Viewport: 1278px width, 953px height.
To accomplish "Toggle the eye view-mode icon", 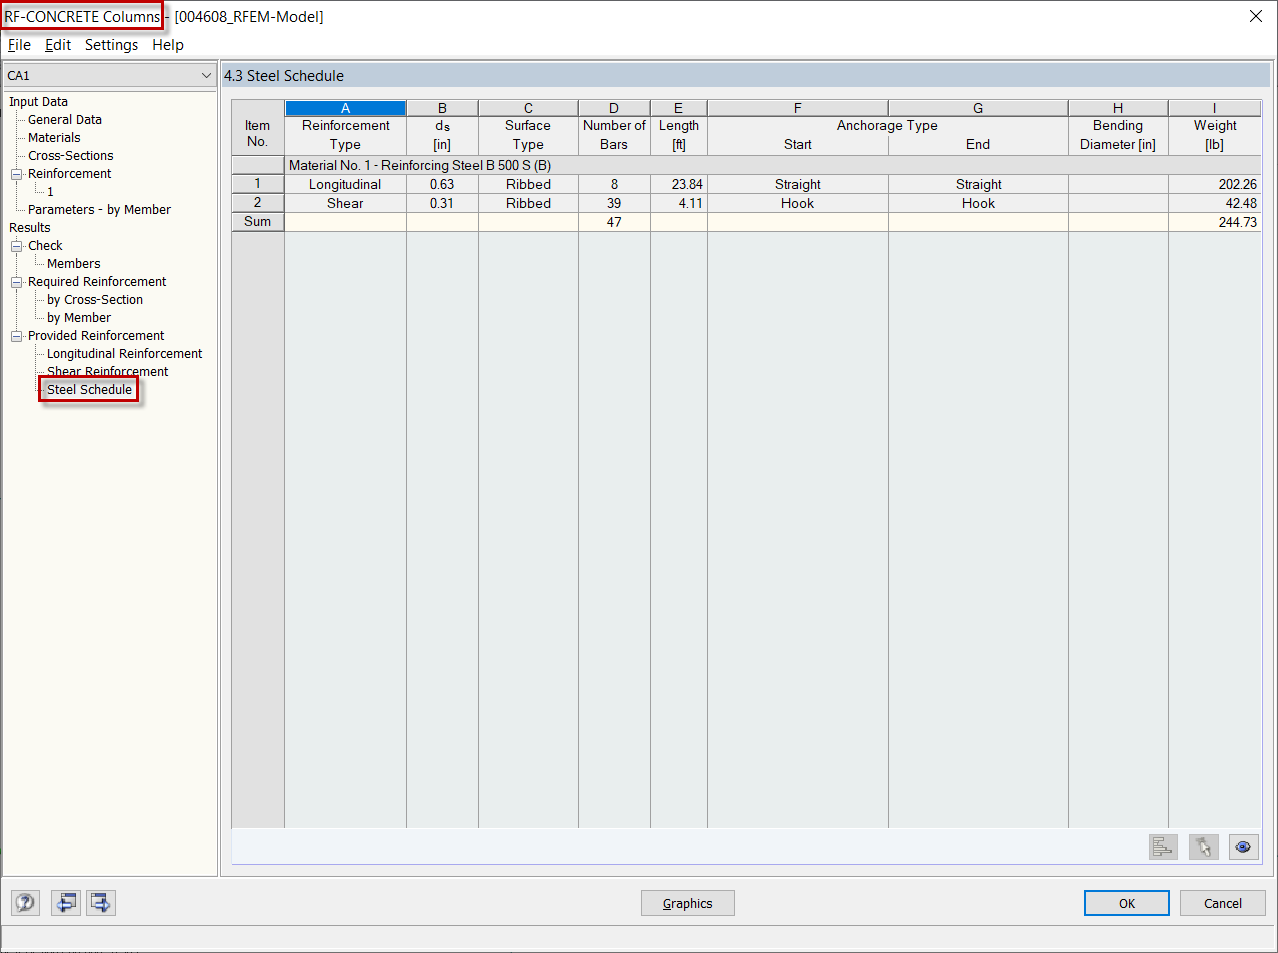I will 1243,847.
